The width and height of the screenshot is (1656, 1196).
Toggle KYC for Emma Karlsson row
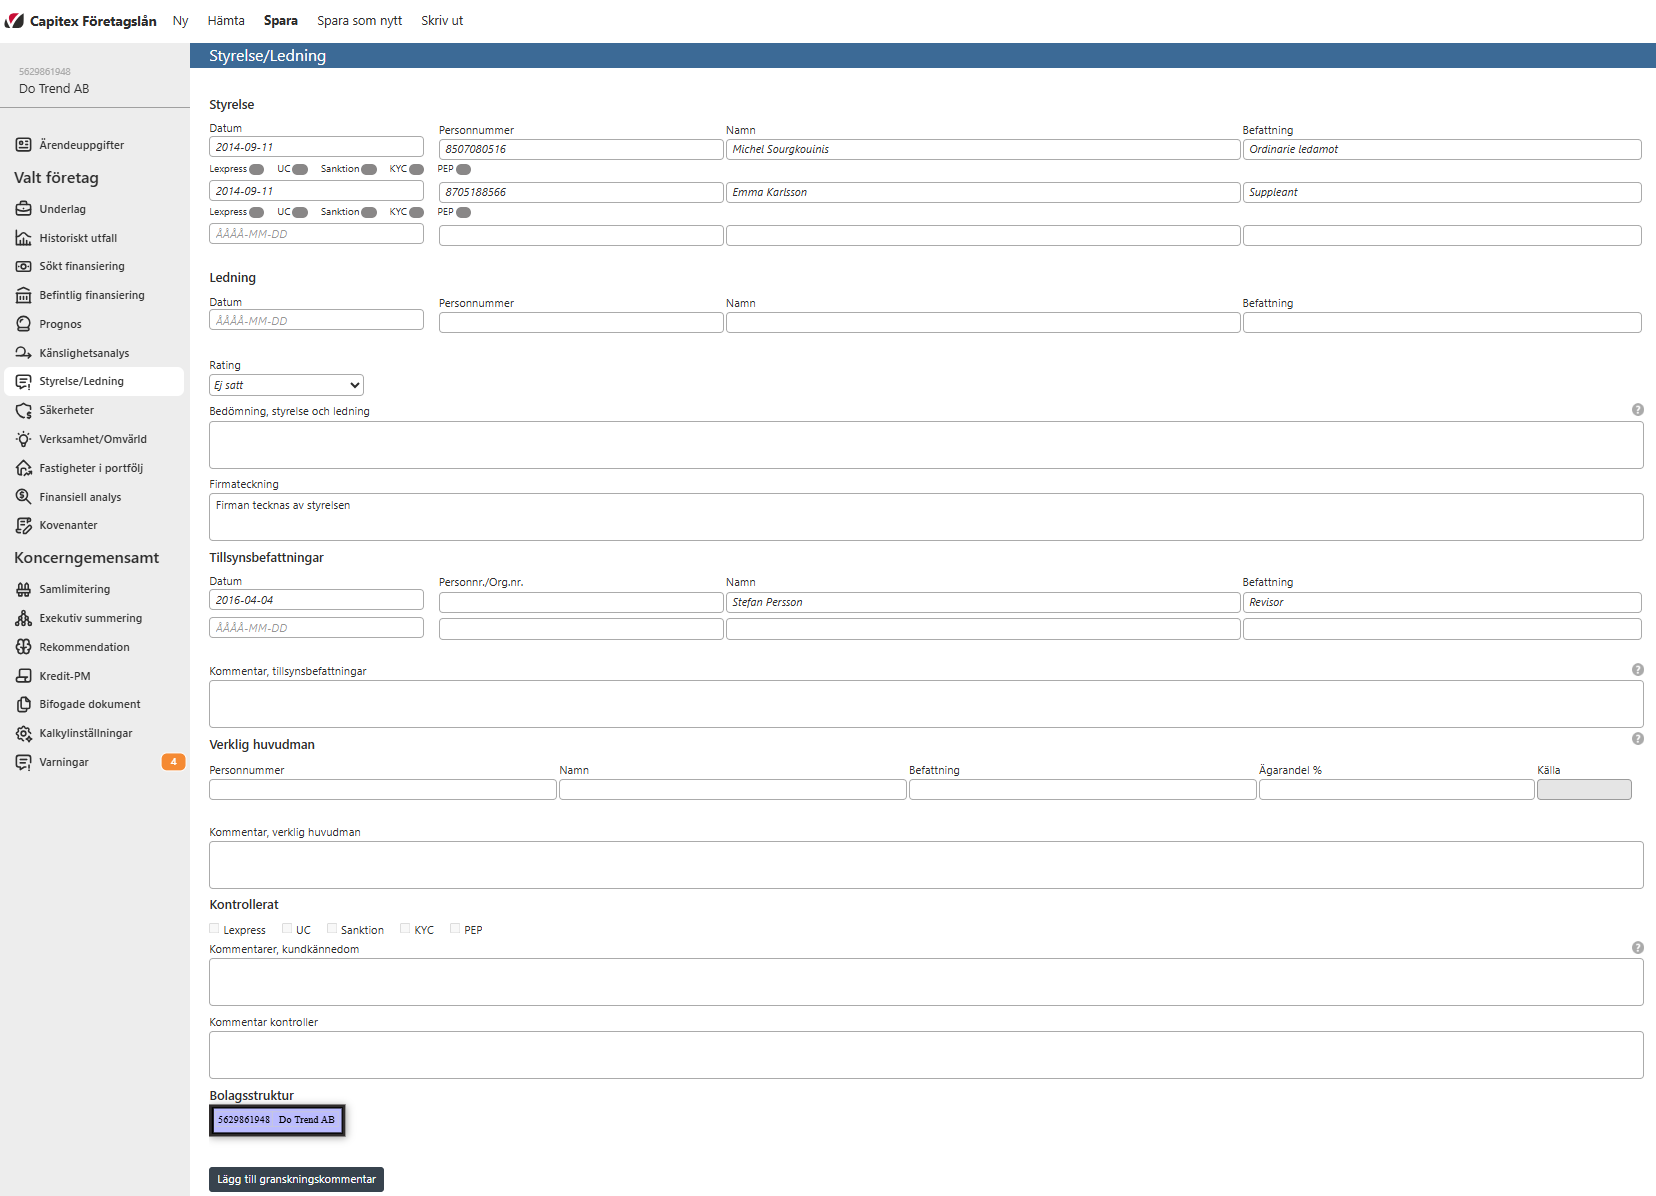click(x=416, y=212)
